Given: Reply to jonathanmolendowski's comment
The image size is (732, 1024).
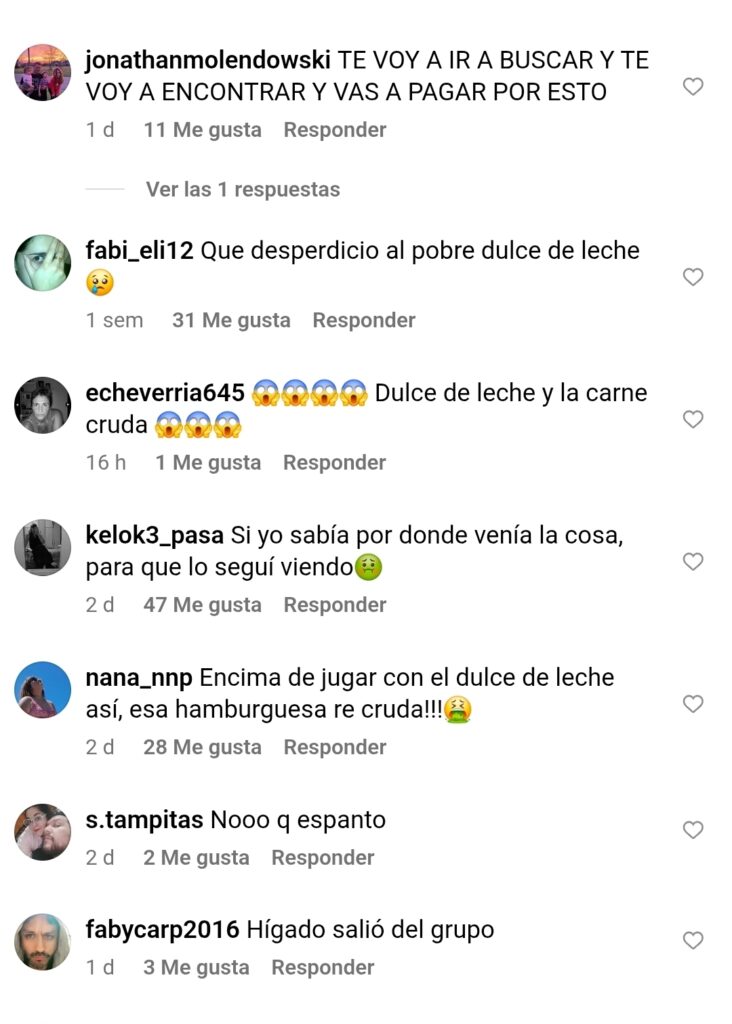Looking at the screenshot, I should point(335,130).
